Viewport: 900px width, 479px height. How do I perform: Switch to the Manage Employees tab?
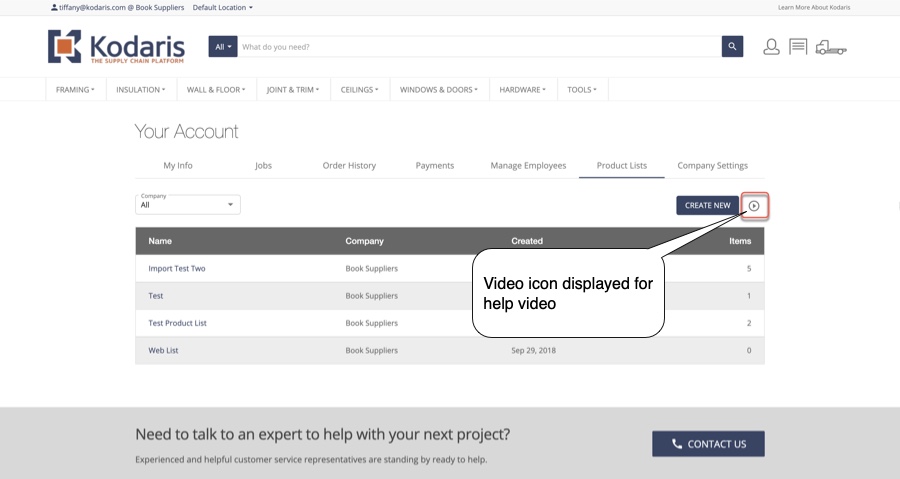click(x=528, y=165)
